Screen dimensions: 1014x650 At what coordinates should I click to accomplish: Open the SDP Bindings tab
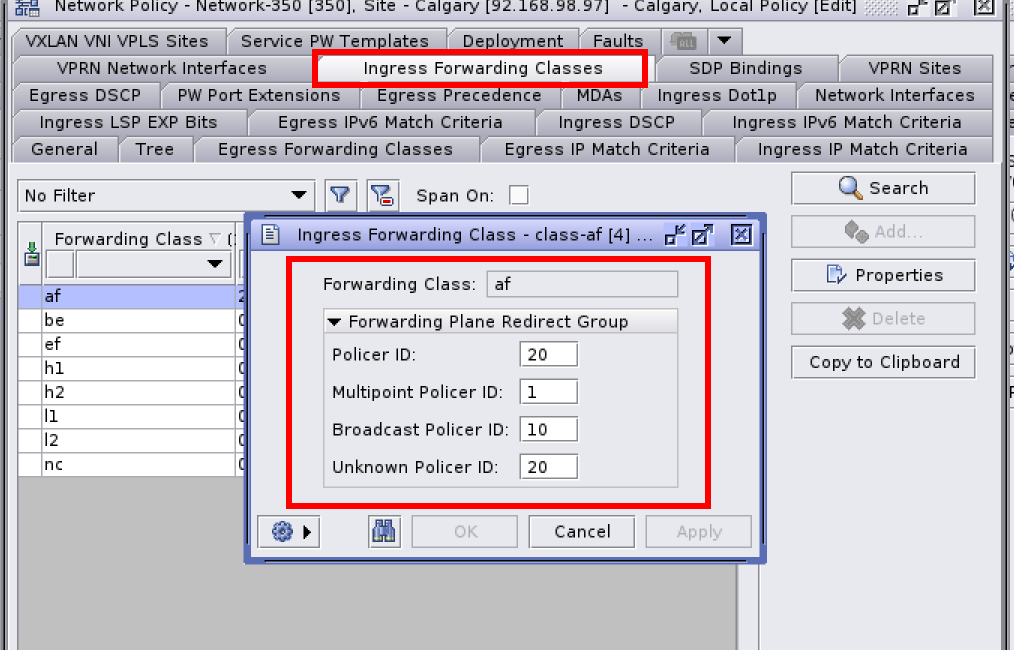[745, 68]
